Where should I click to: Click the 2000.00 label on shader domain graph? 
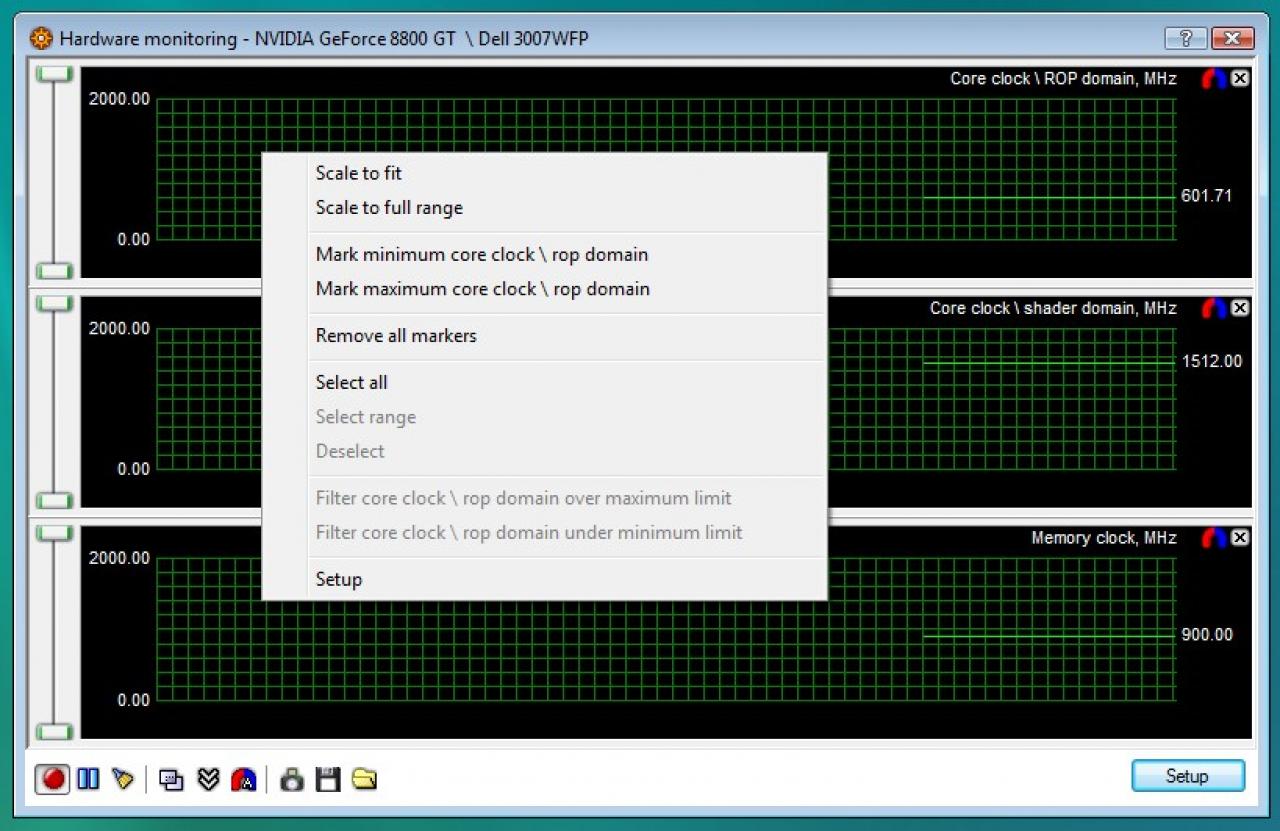(119, 329)
